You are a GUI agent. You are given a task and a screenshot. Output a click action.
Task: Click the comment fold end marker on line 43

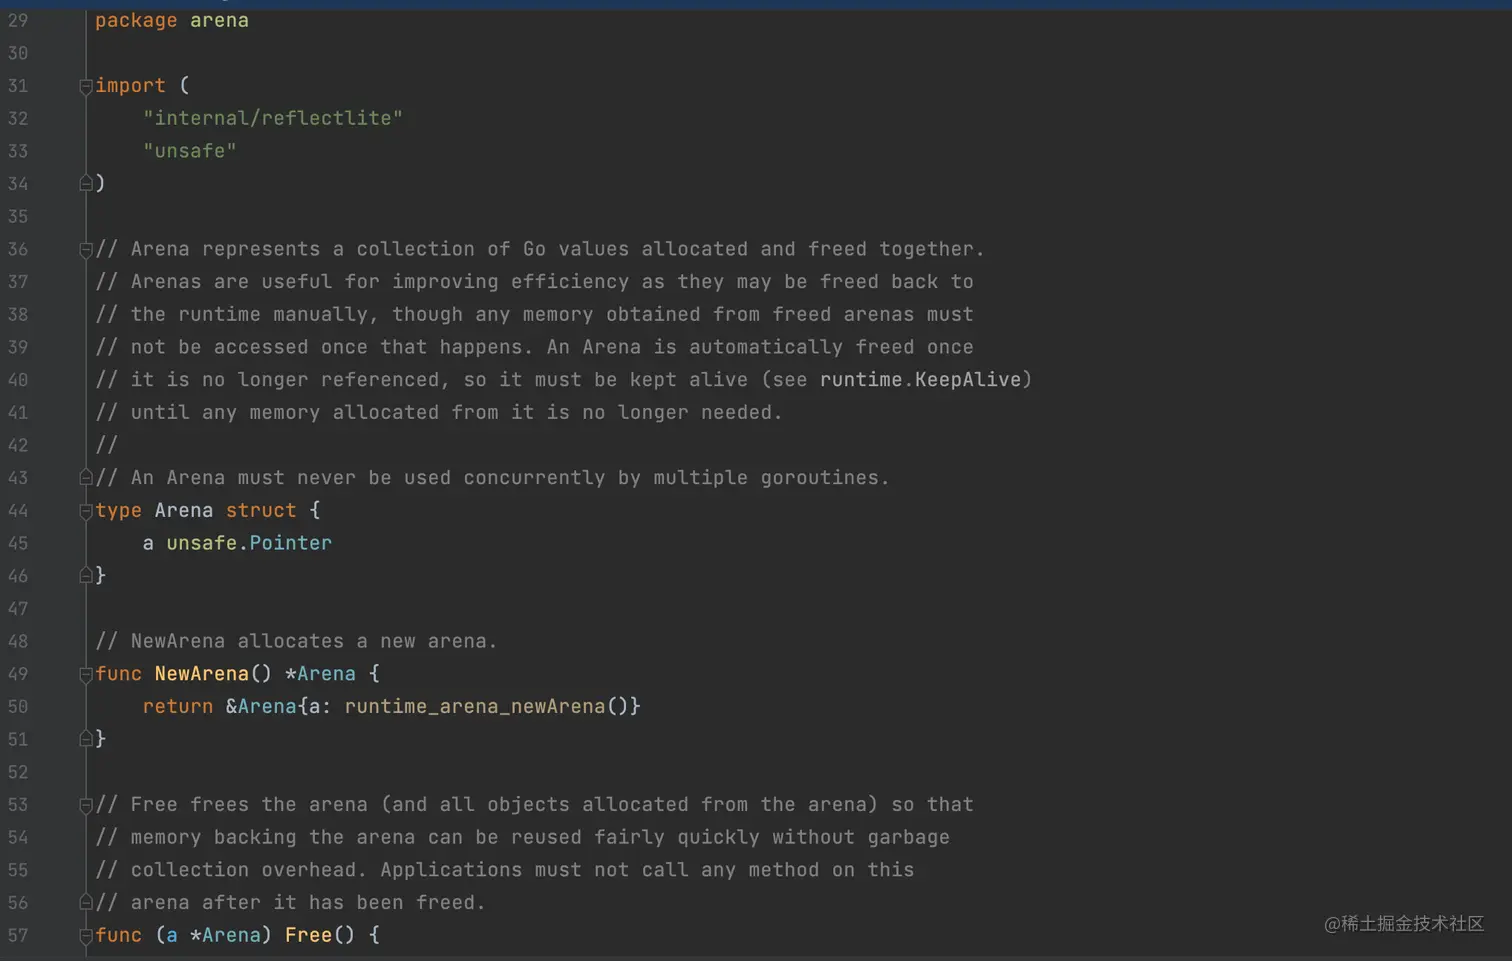(86, 477)
